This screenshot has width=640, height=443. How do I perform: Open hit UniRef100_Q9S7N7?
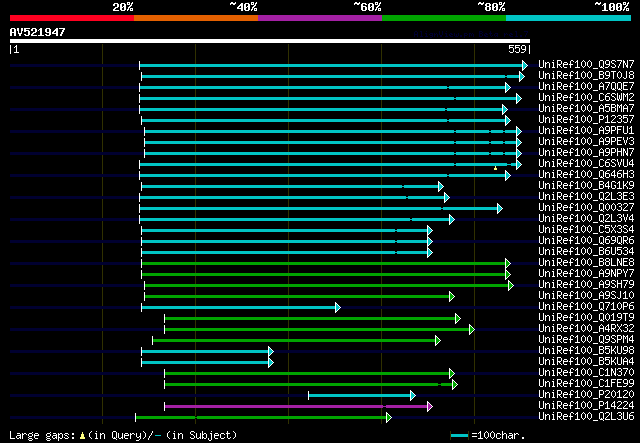586,64
